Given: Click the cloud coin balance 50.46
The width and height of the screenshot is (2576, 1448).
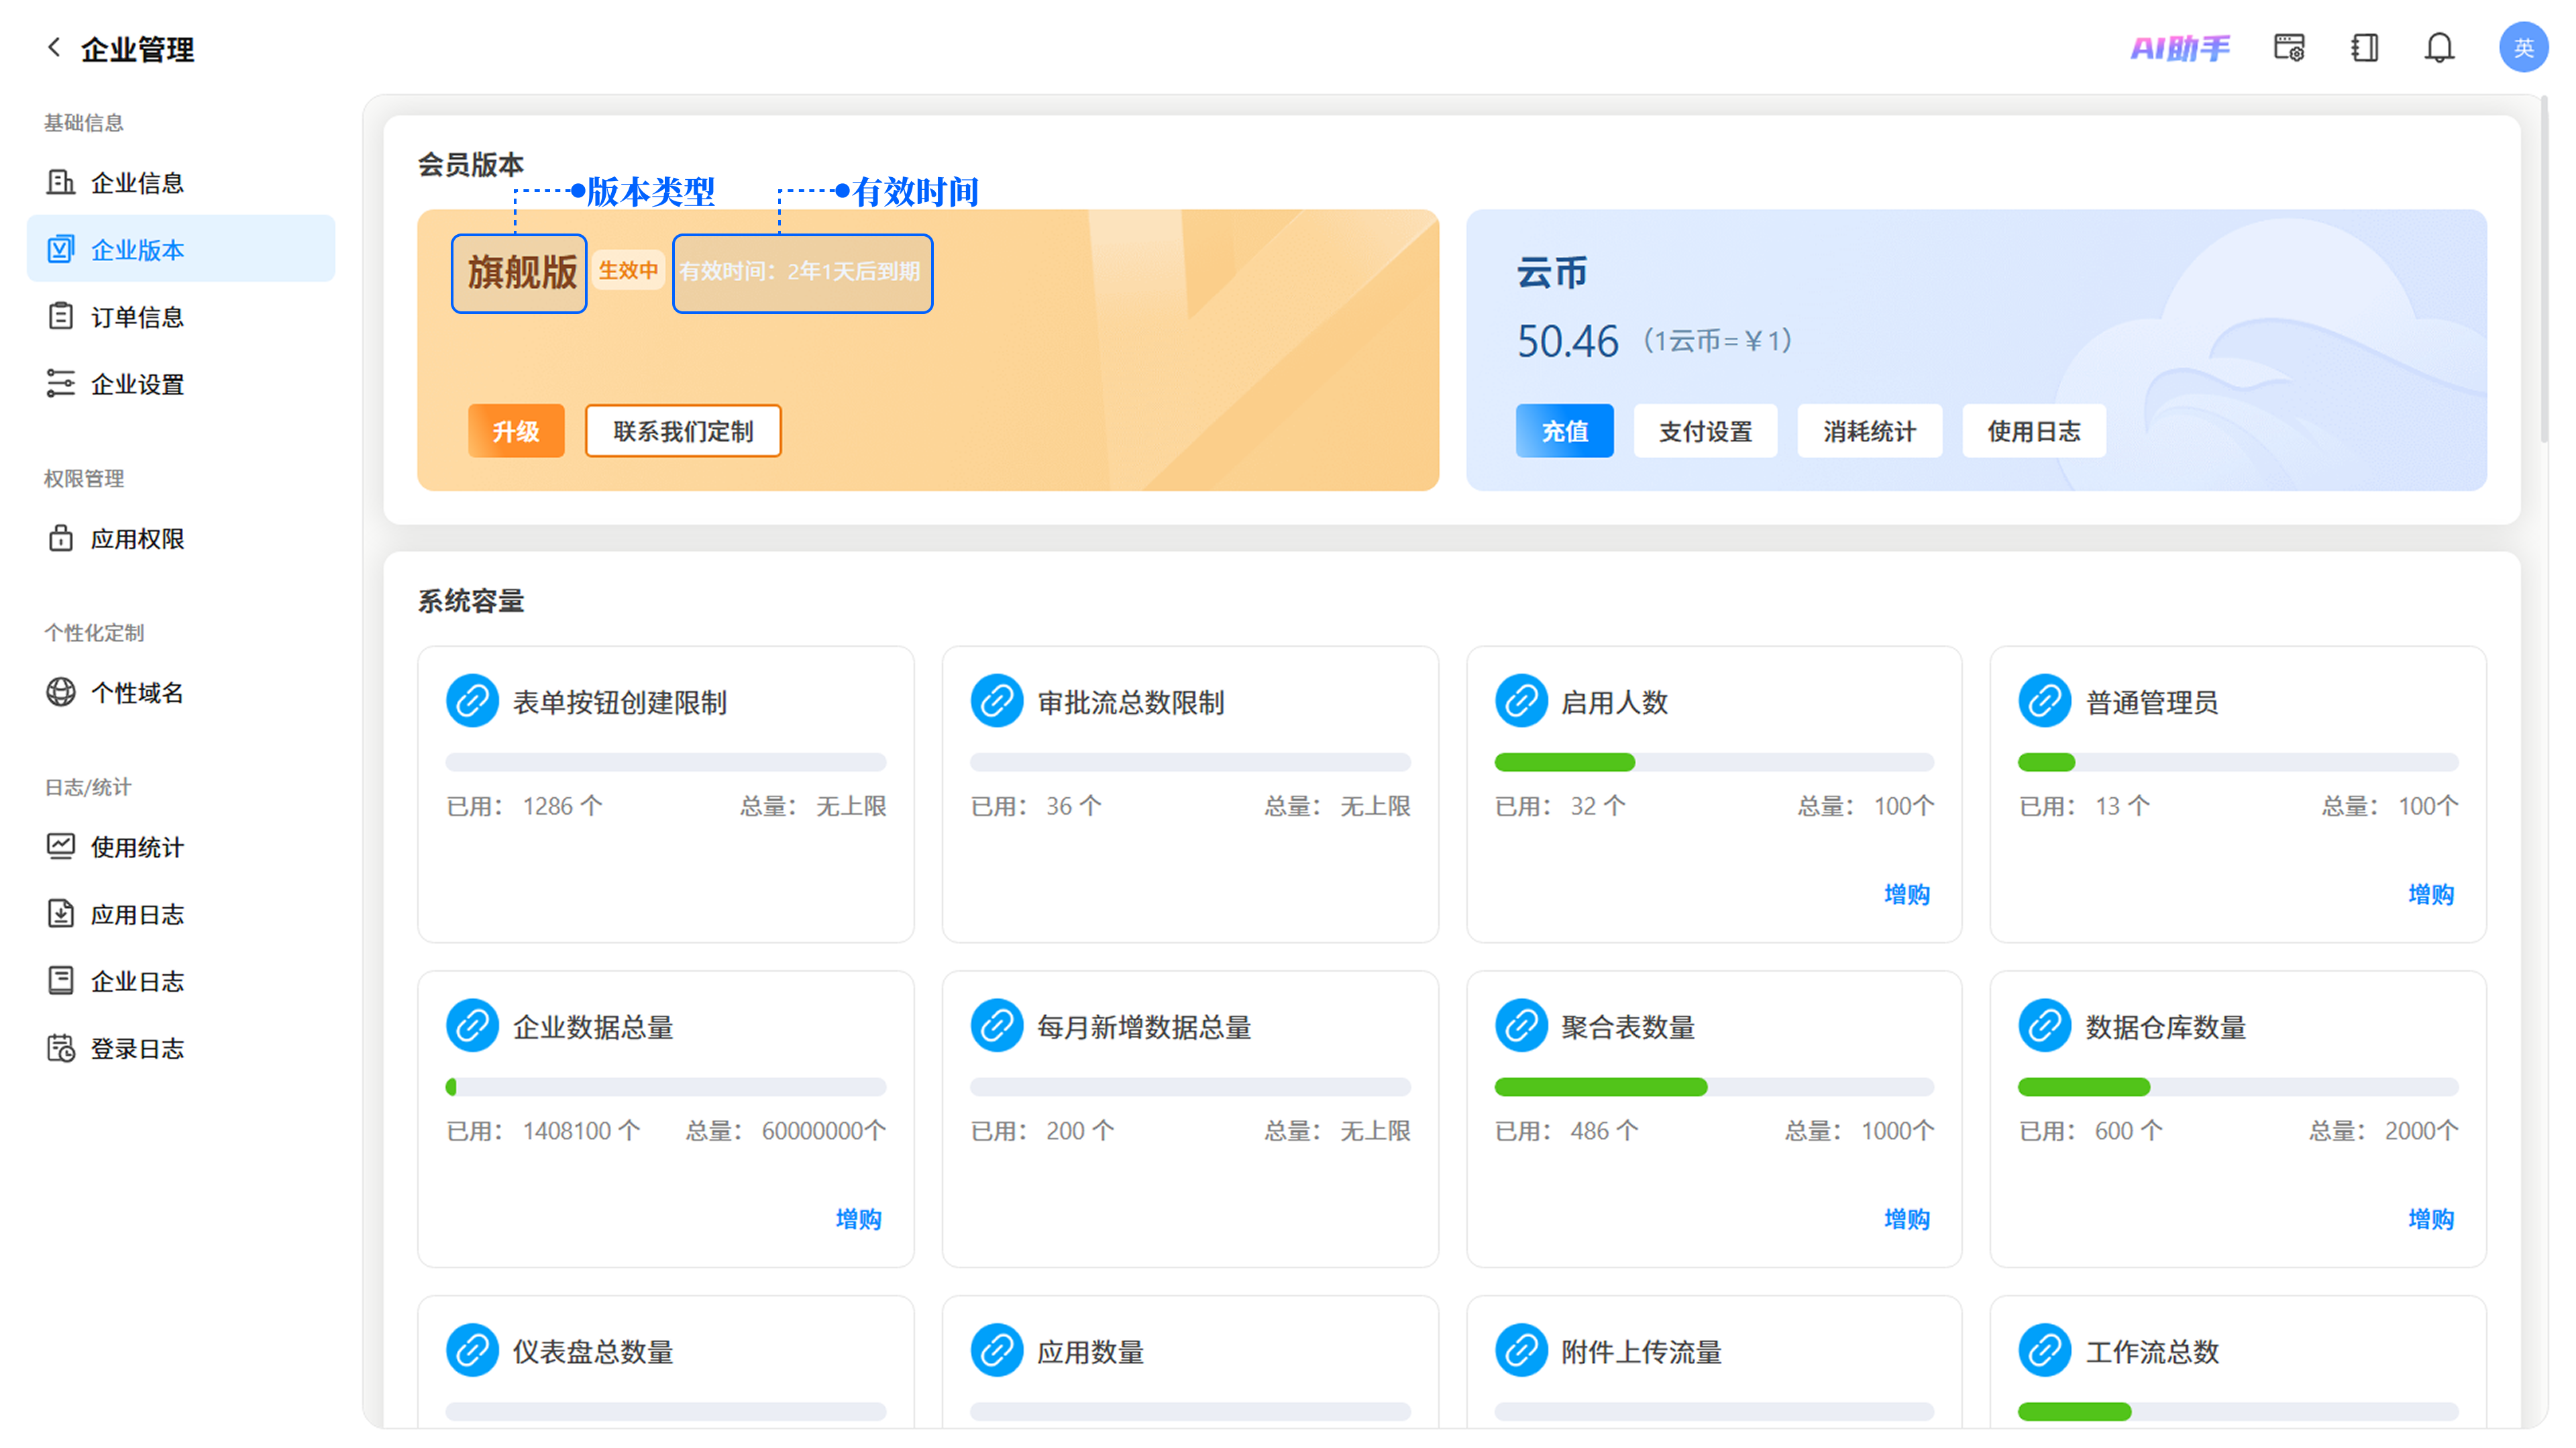Looking at the screenshot, I should (x=1567, y=341).
